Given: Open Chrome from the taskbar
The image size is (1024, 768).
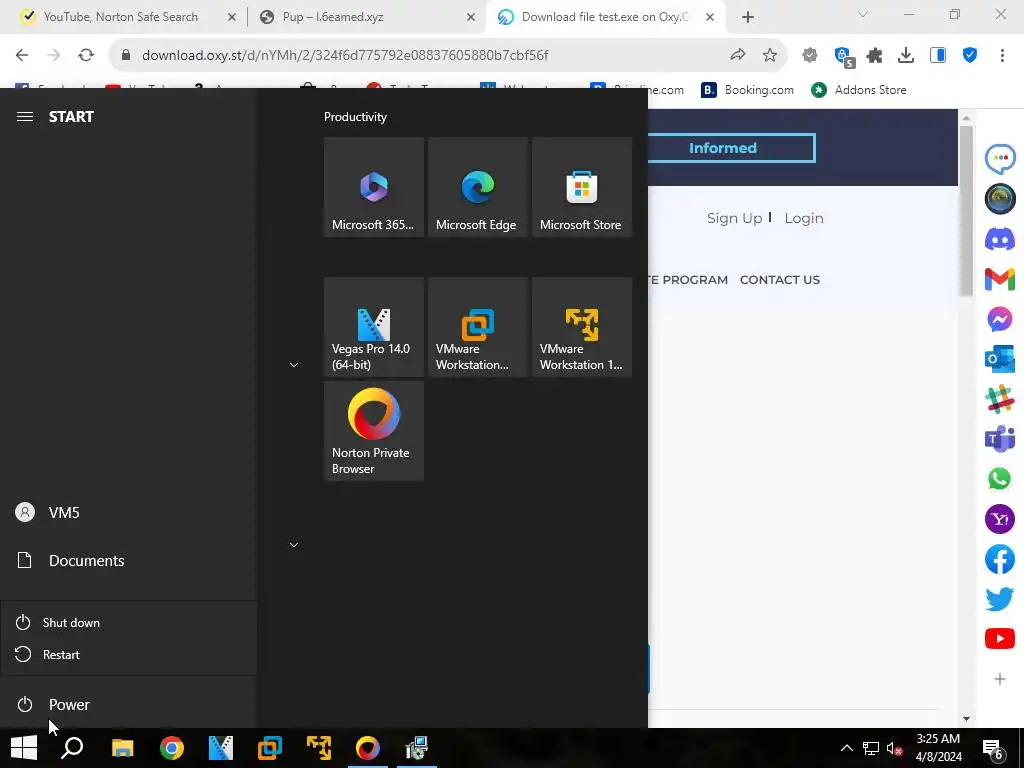Looking at the screenshot, I should tap(172, 748).
